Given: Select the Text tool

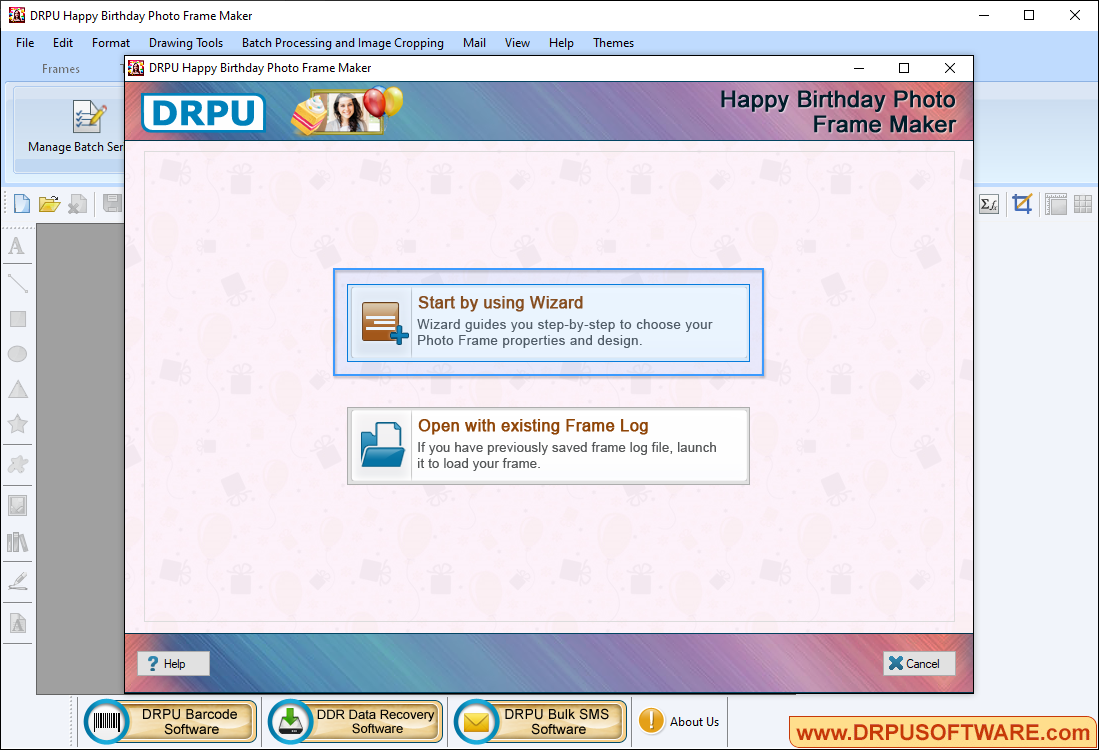Looking at the screenshot, I should tap(16, 246).
